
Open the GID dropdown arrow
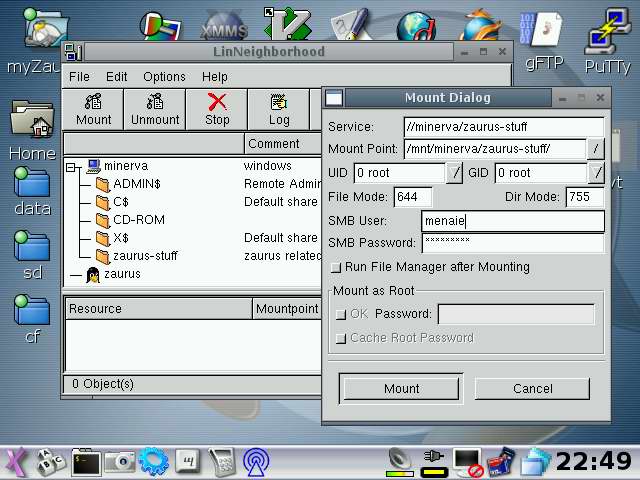coord(596,173)
